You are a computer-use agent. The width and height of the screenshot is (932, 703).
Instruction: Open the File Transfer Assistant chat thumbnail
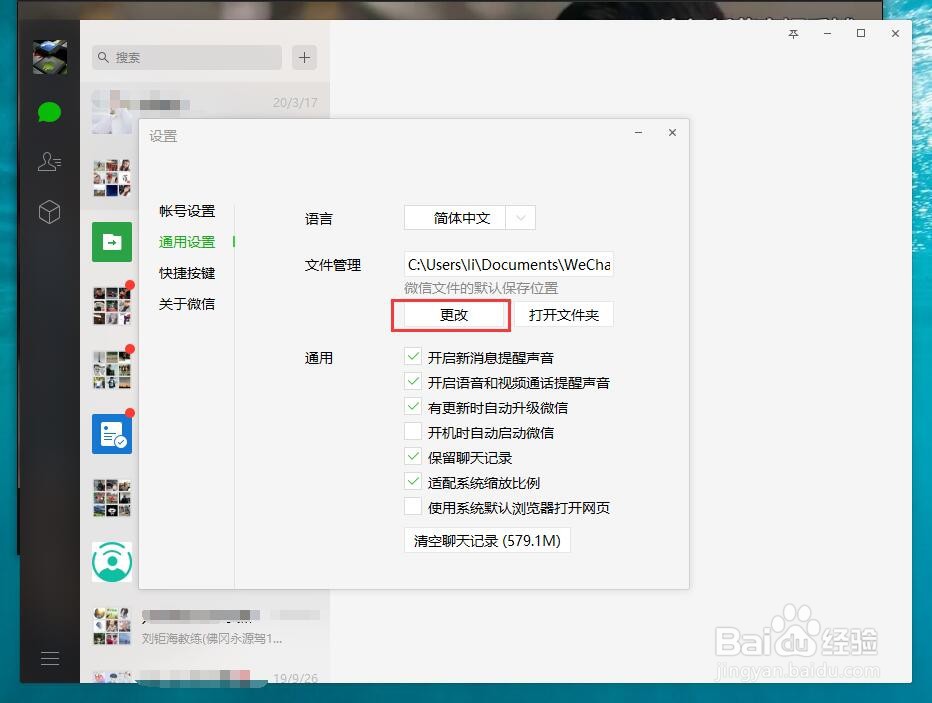[x=112, y=241]
